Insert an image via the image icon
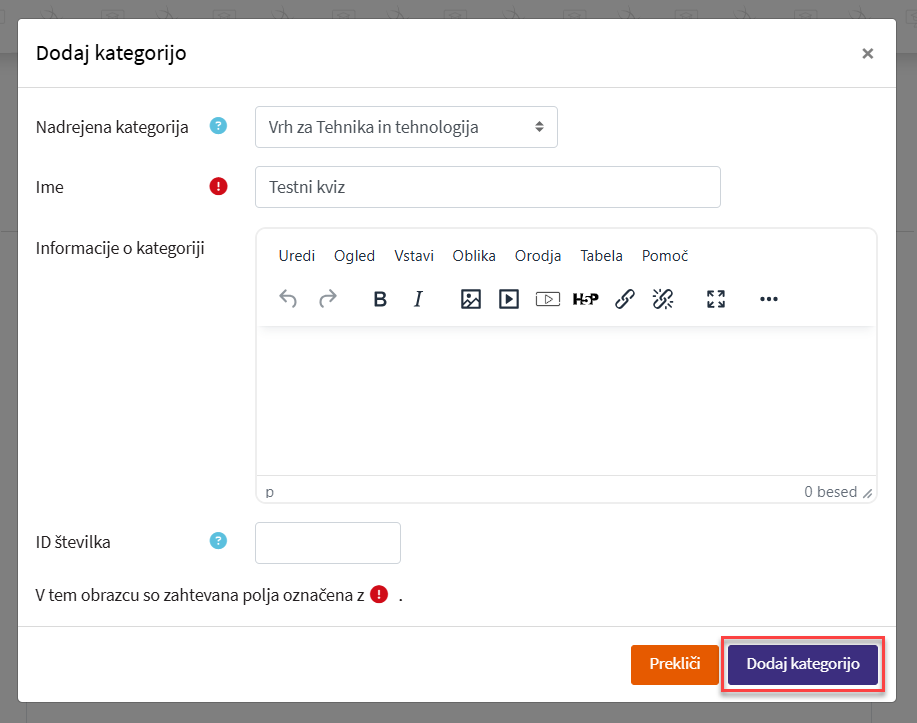Screen dimensions: 917x723 coord(471,299)
